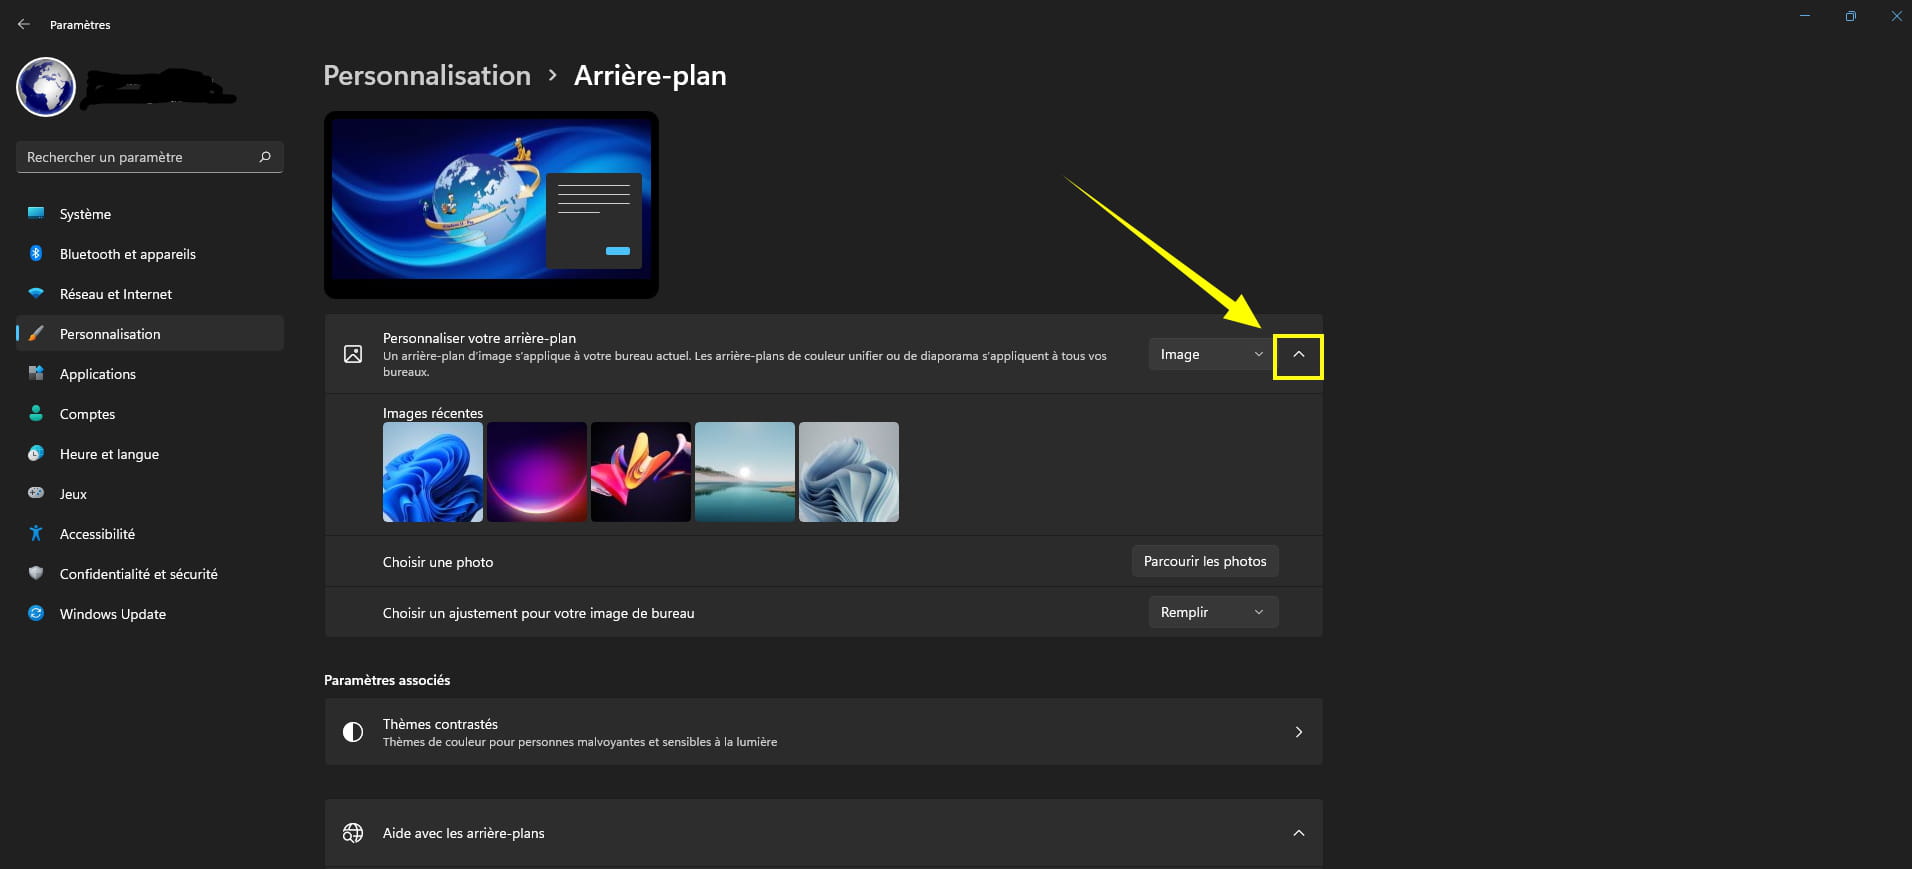The width and height of the screenshot is (1912, 869).
Task: Click the Bluetooth et appareils icon
Action: [x=36, y=253]
